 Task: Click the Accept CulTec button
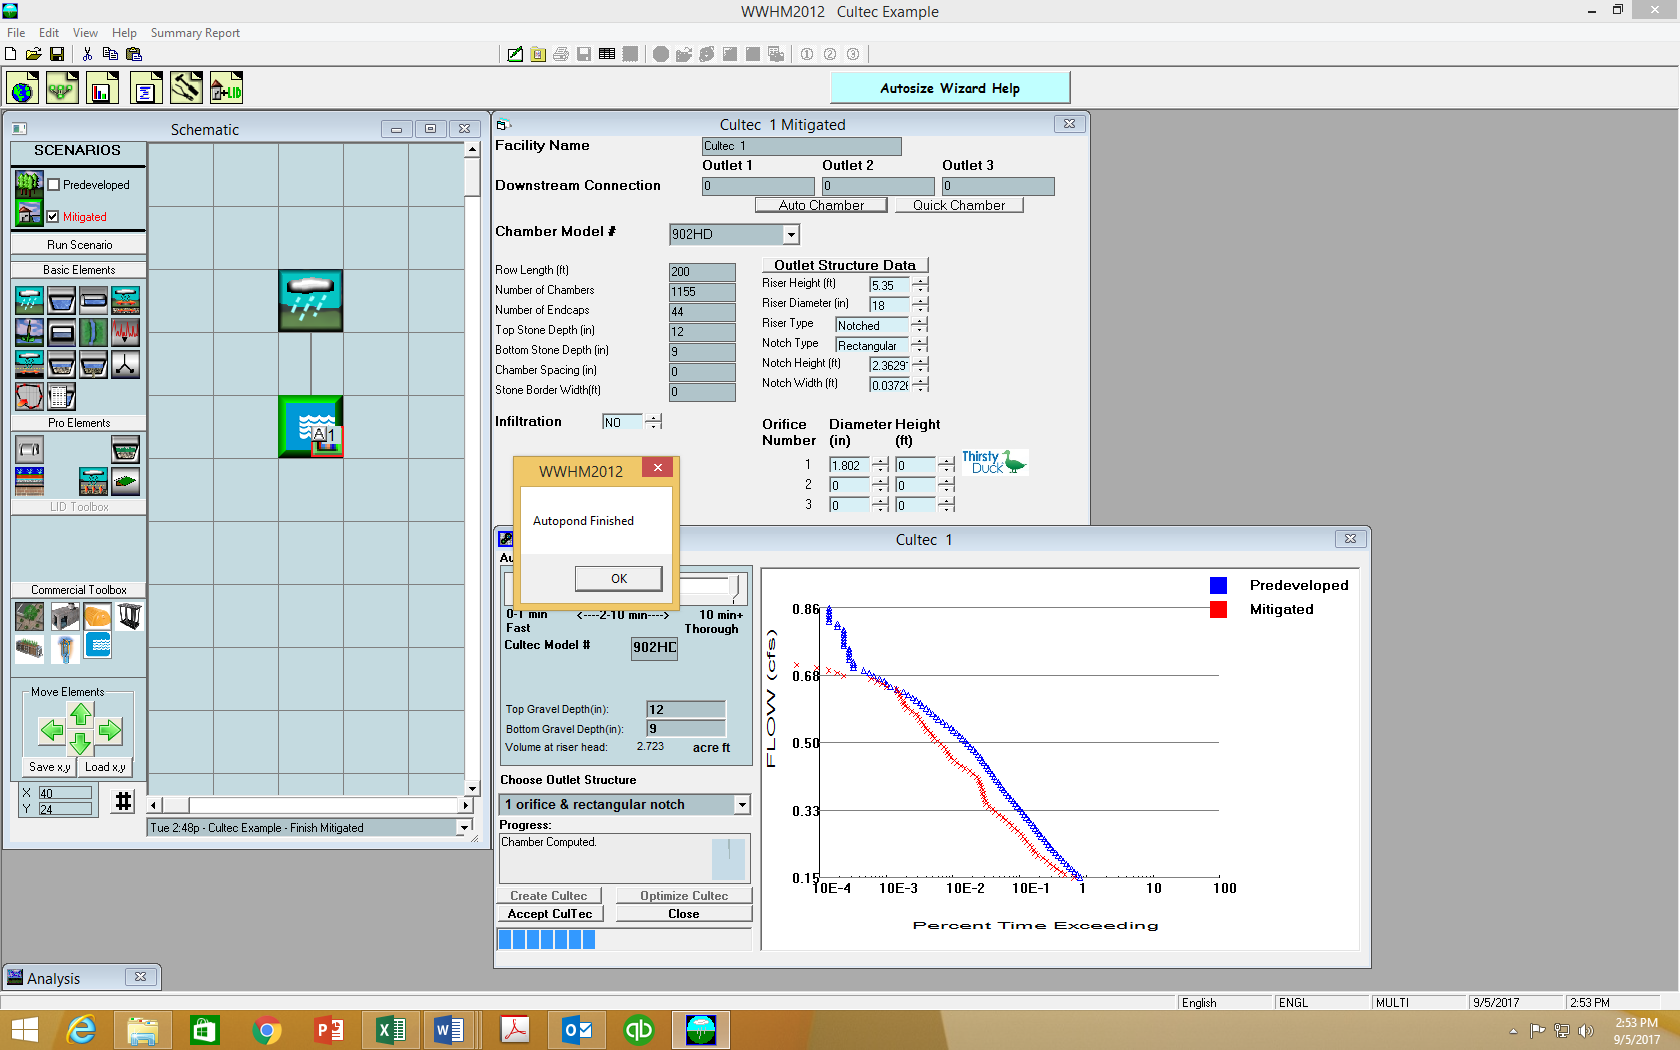tap(550, 914)
